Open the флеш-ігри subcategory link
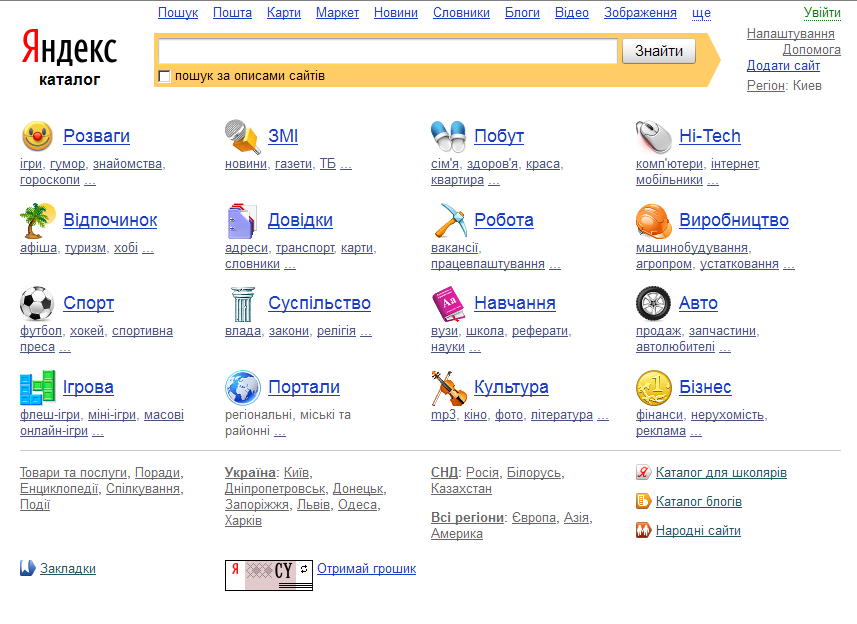 tap(50, 415)
